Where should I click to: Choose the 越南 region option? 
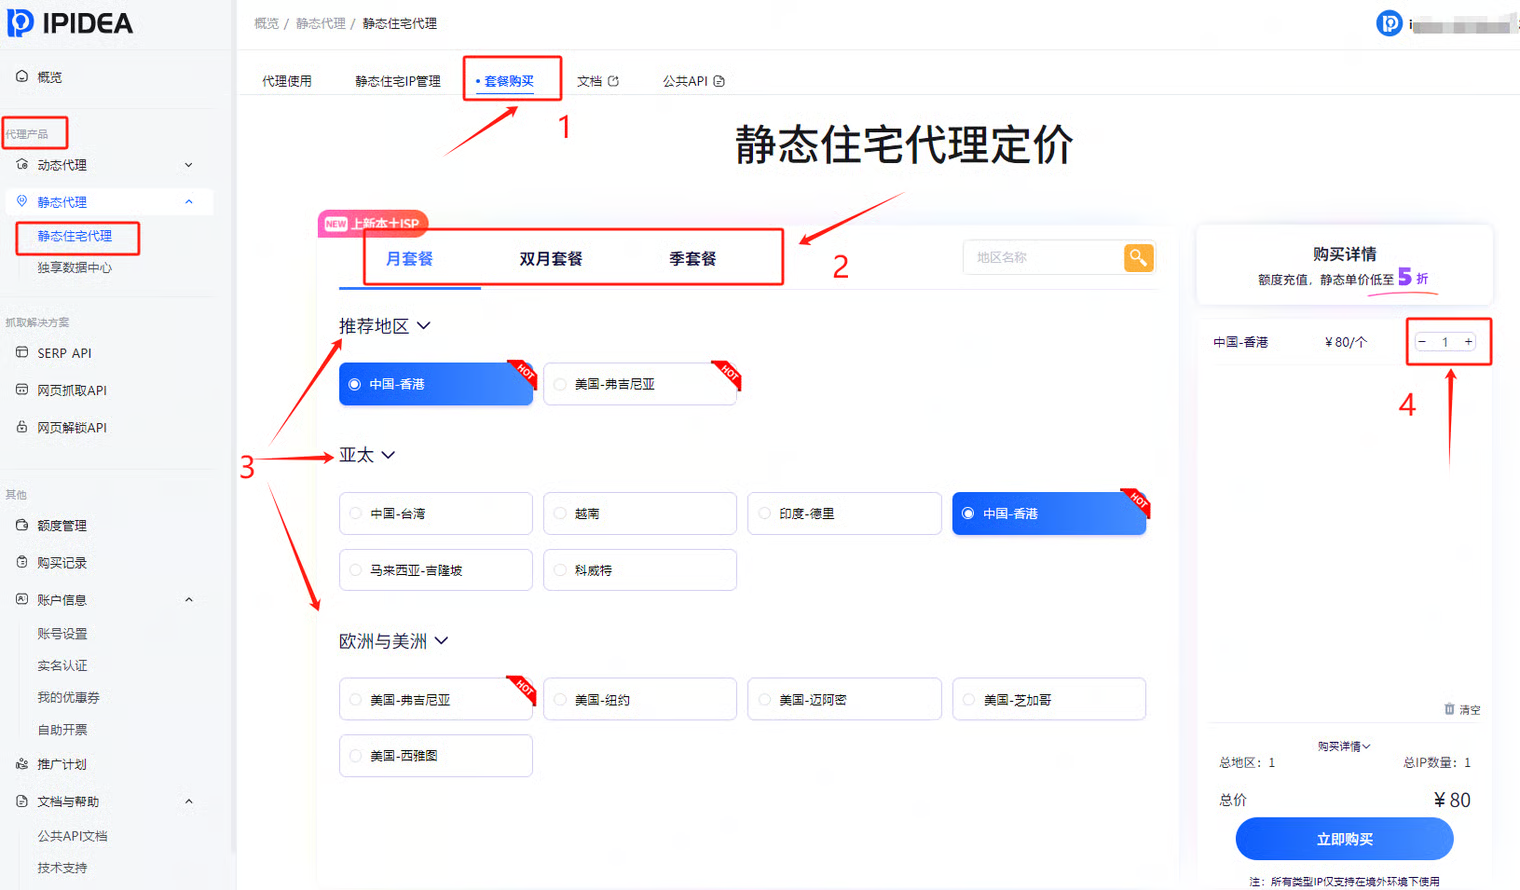pyautogui.click(x=560, y=514)
